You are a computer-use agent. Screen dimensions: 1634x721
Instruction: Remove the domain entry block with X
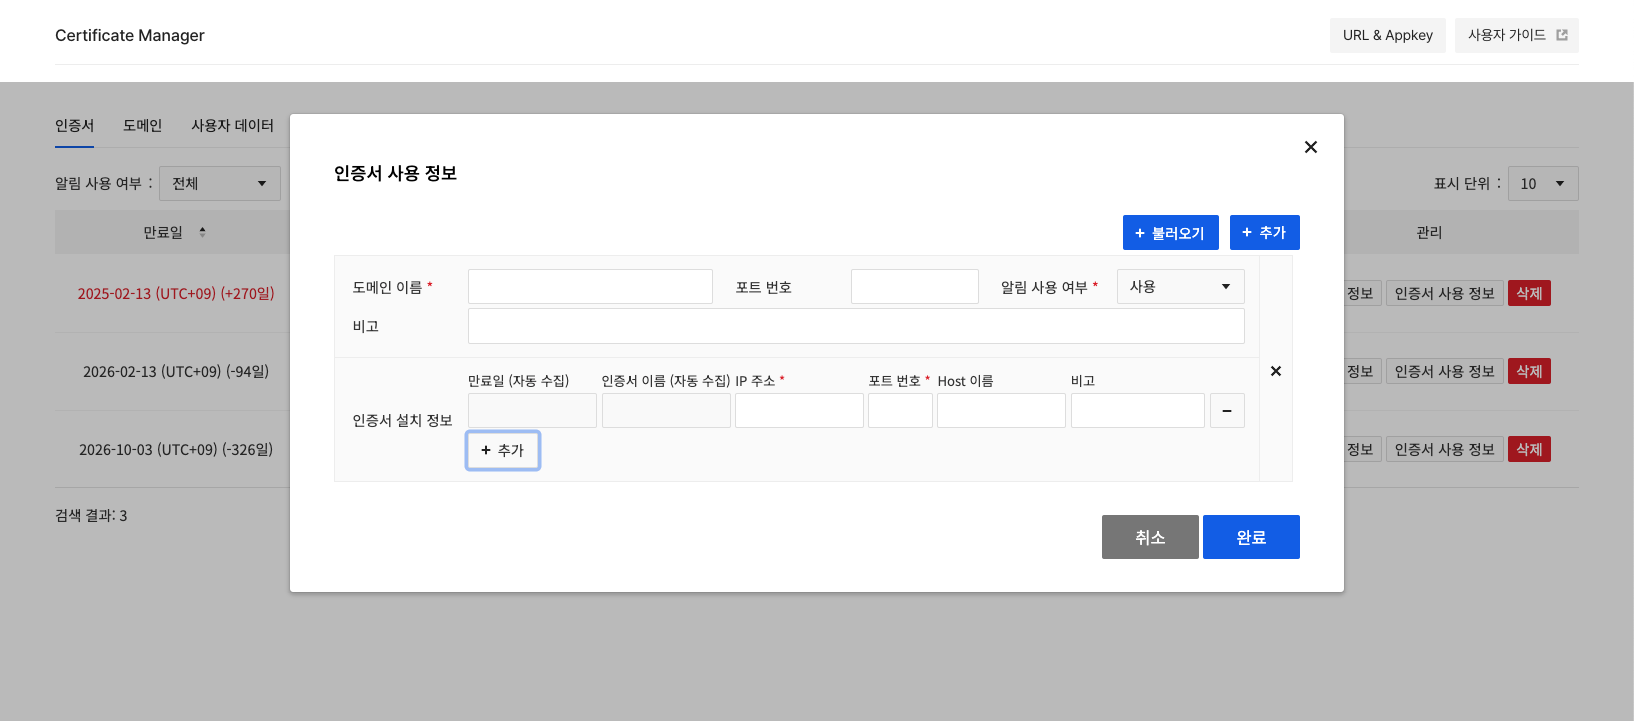coord(1275,371)
